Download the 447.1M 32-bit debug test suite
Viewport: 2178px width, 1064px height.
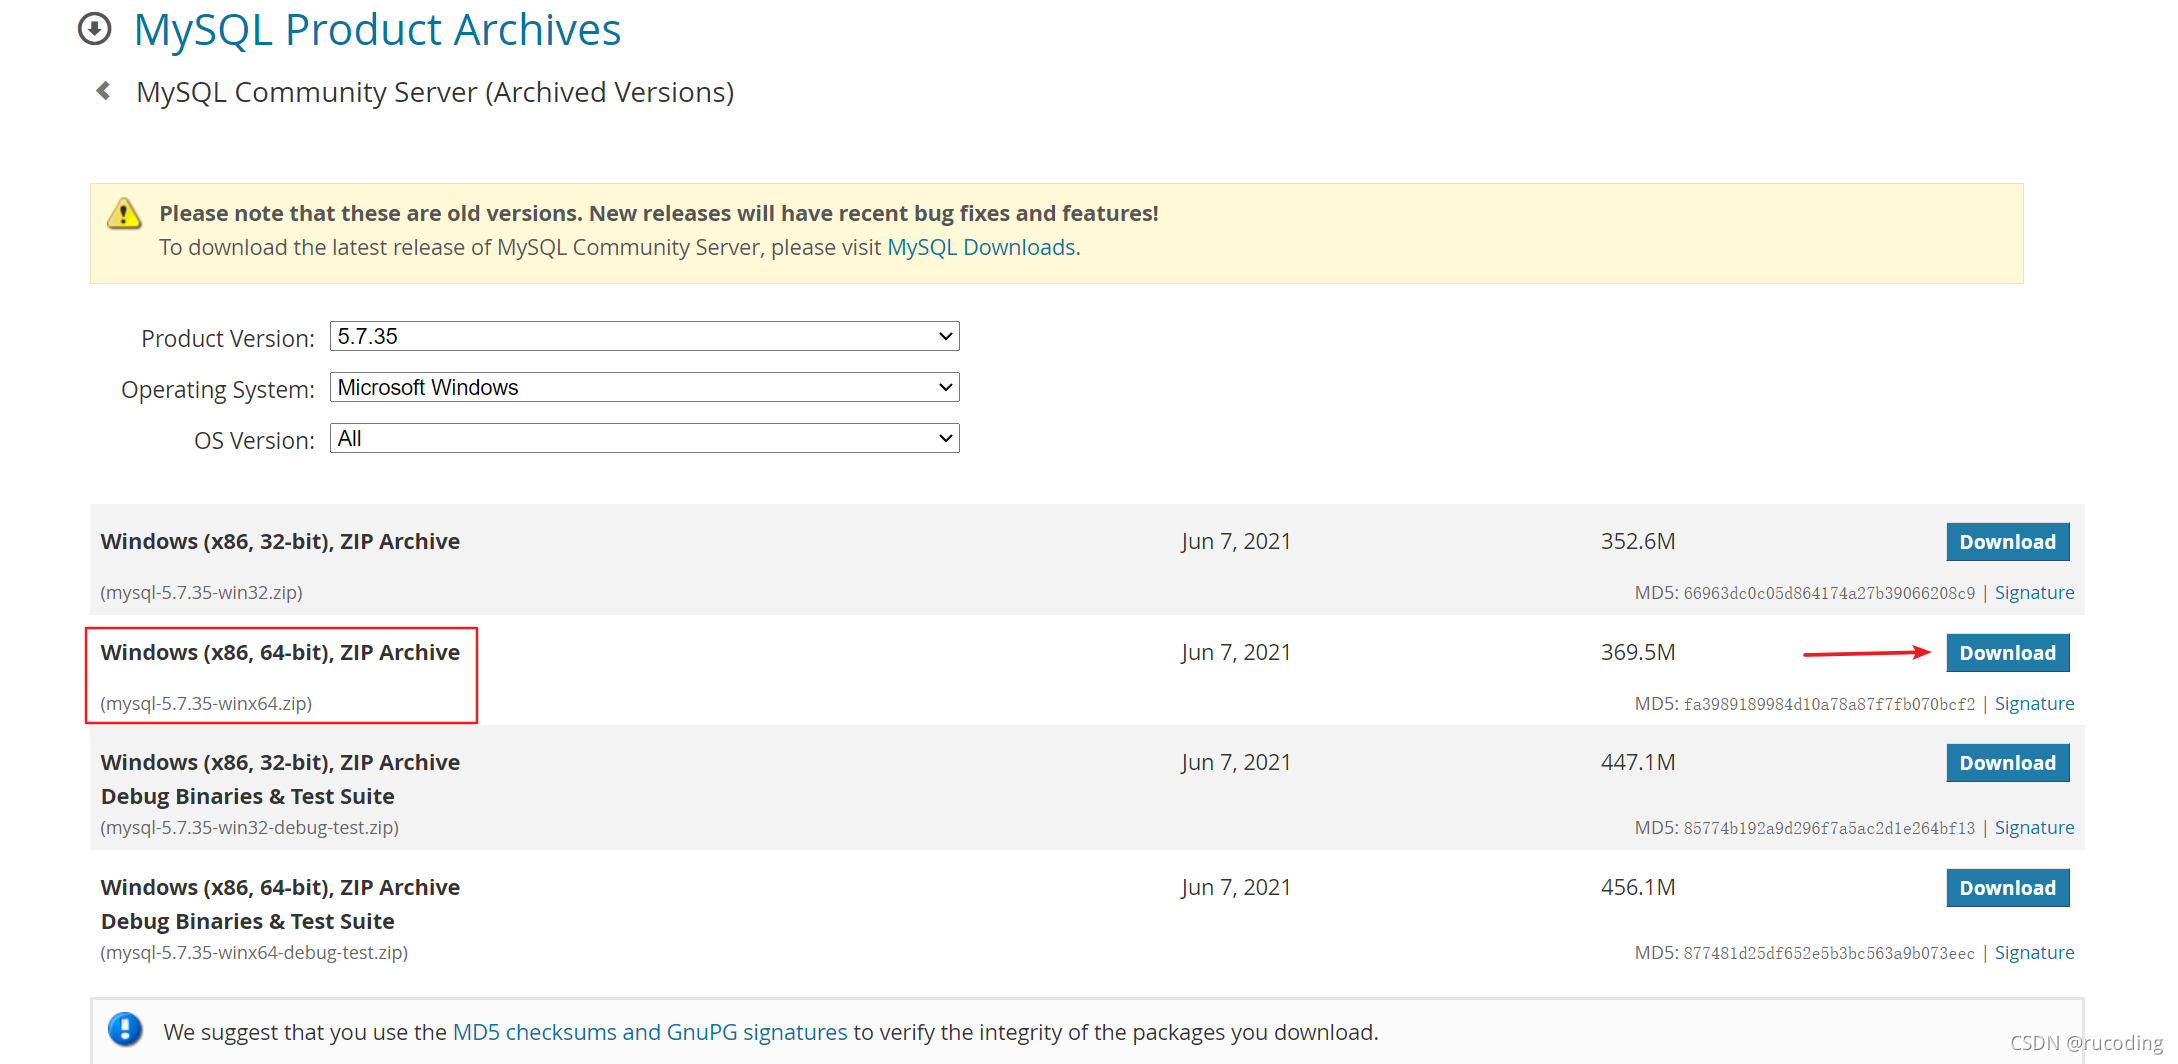point(2007,763)
